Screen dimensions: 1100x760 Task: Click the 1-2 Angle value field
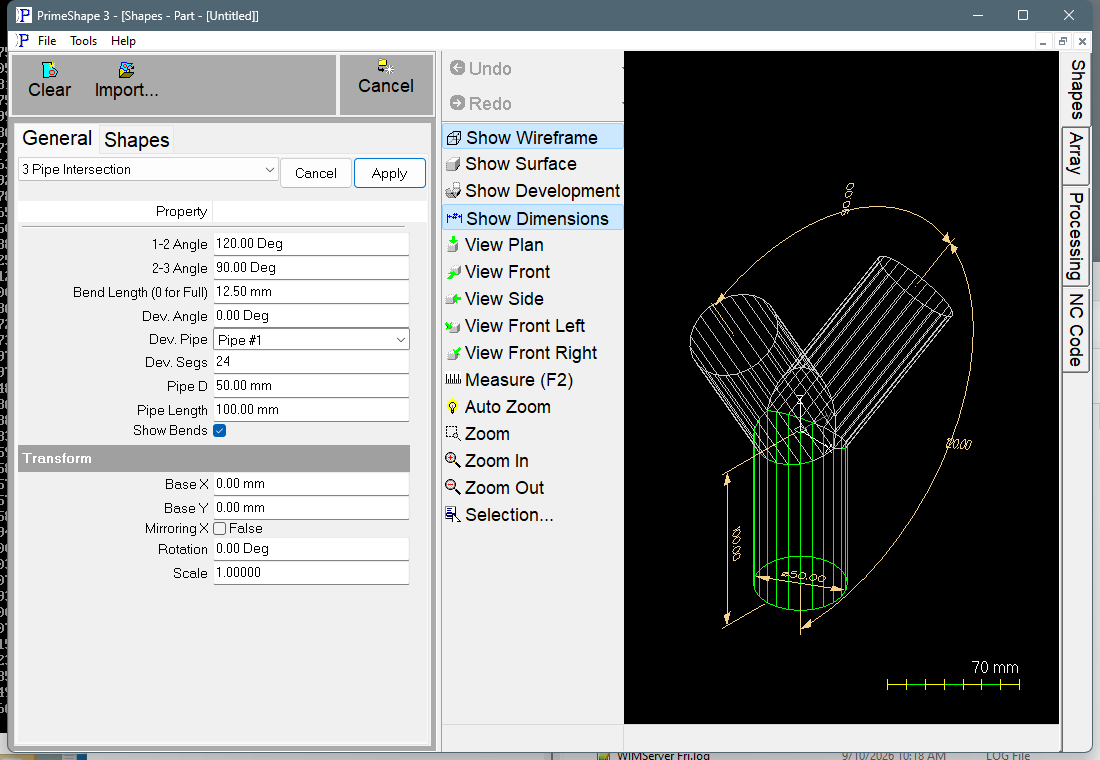pyautogui.click(x=311, y=244)
